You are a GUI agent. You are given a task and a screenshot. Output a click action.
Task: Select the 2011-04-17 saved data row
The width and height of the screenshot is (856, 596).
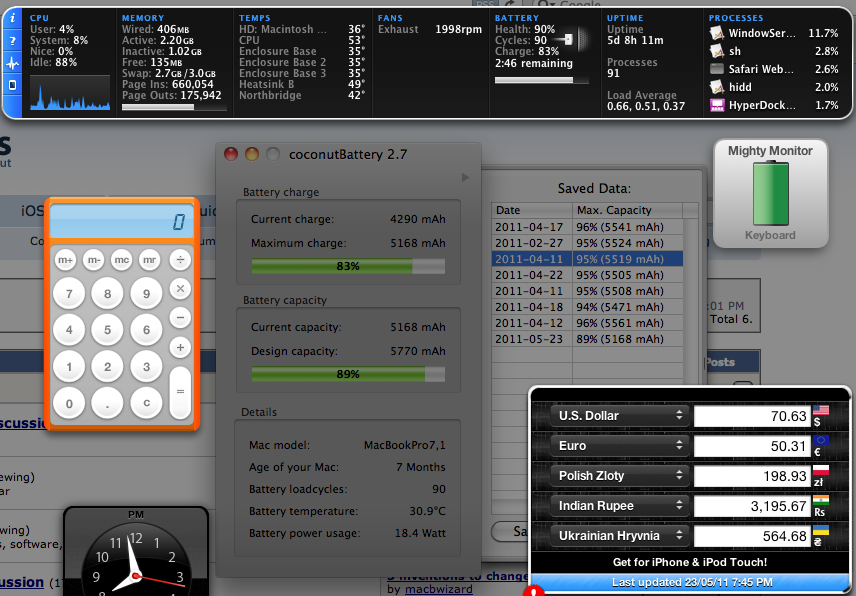pos(587,227)
